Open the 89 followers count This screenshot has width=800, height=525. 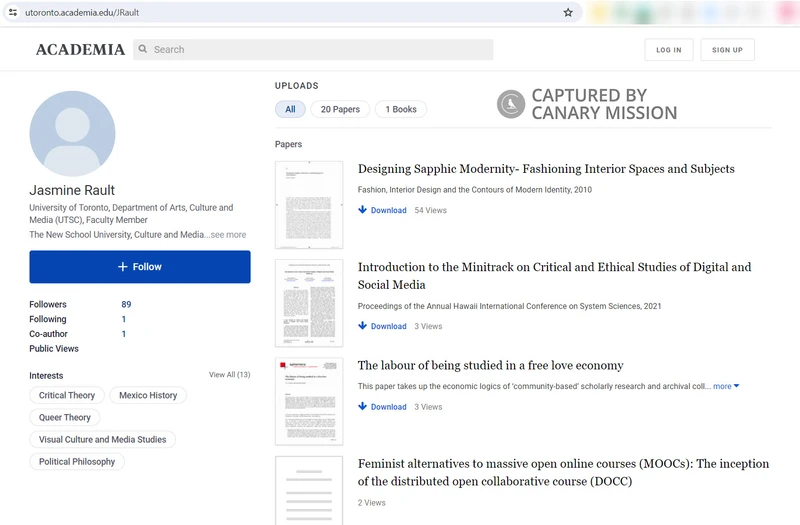click(126, 304)
